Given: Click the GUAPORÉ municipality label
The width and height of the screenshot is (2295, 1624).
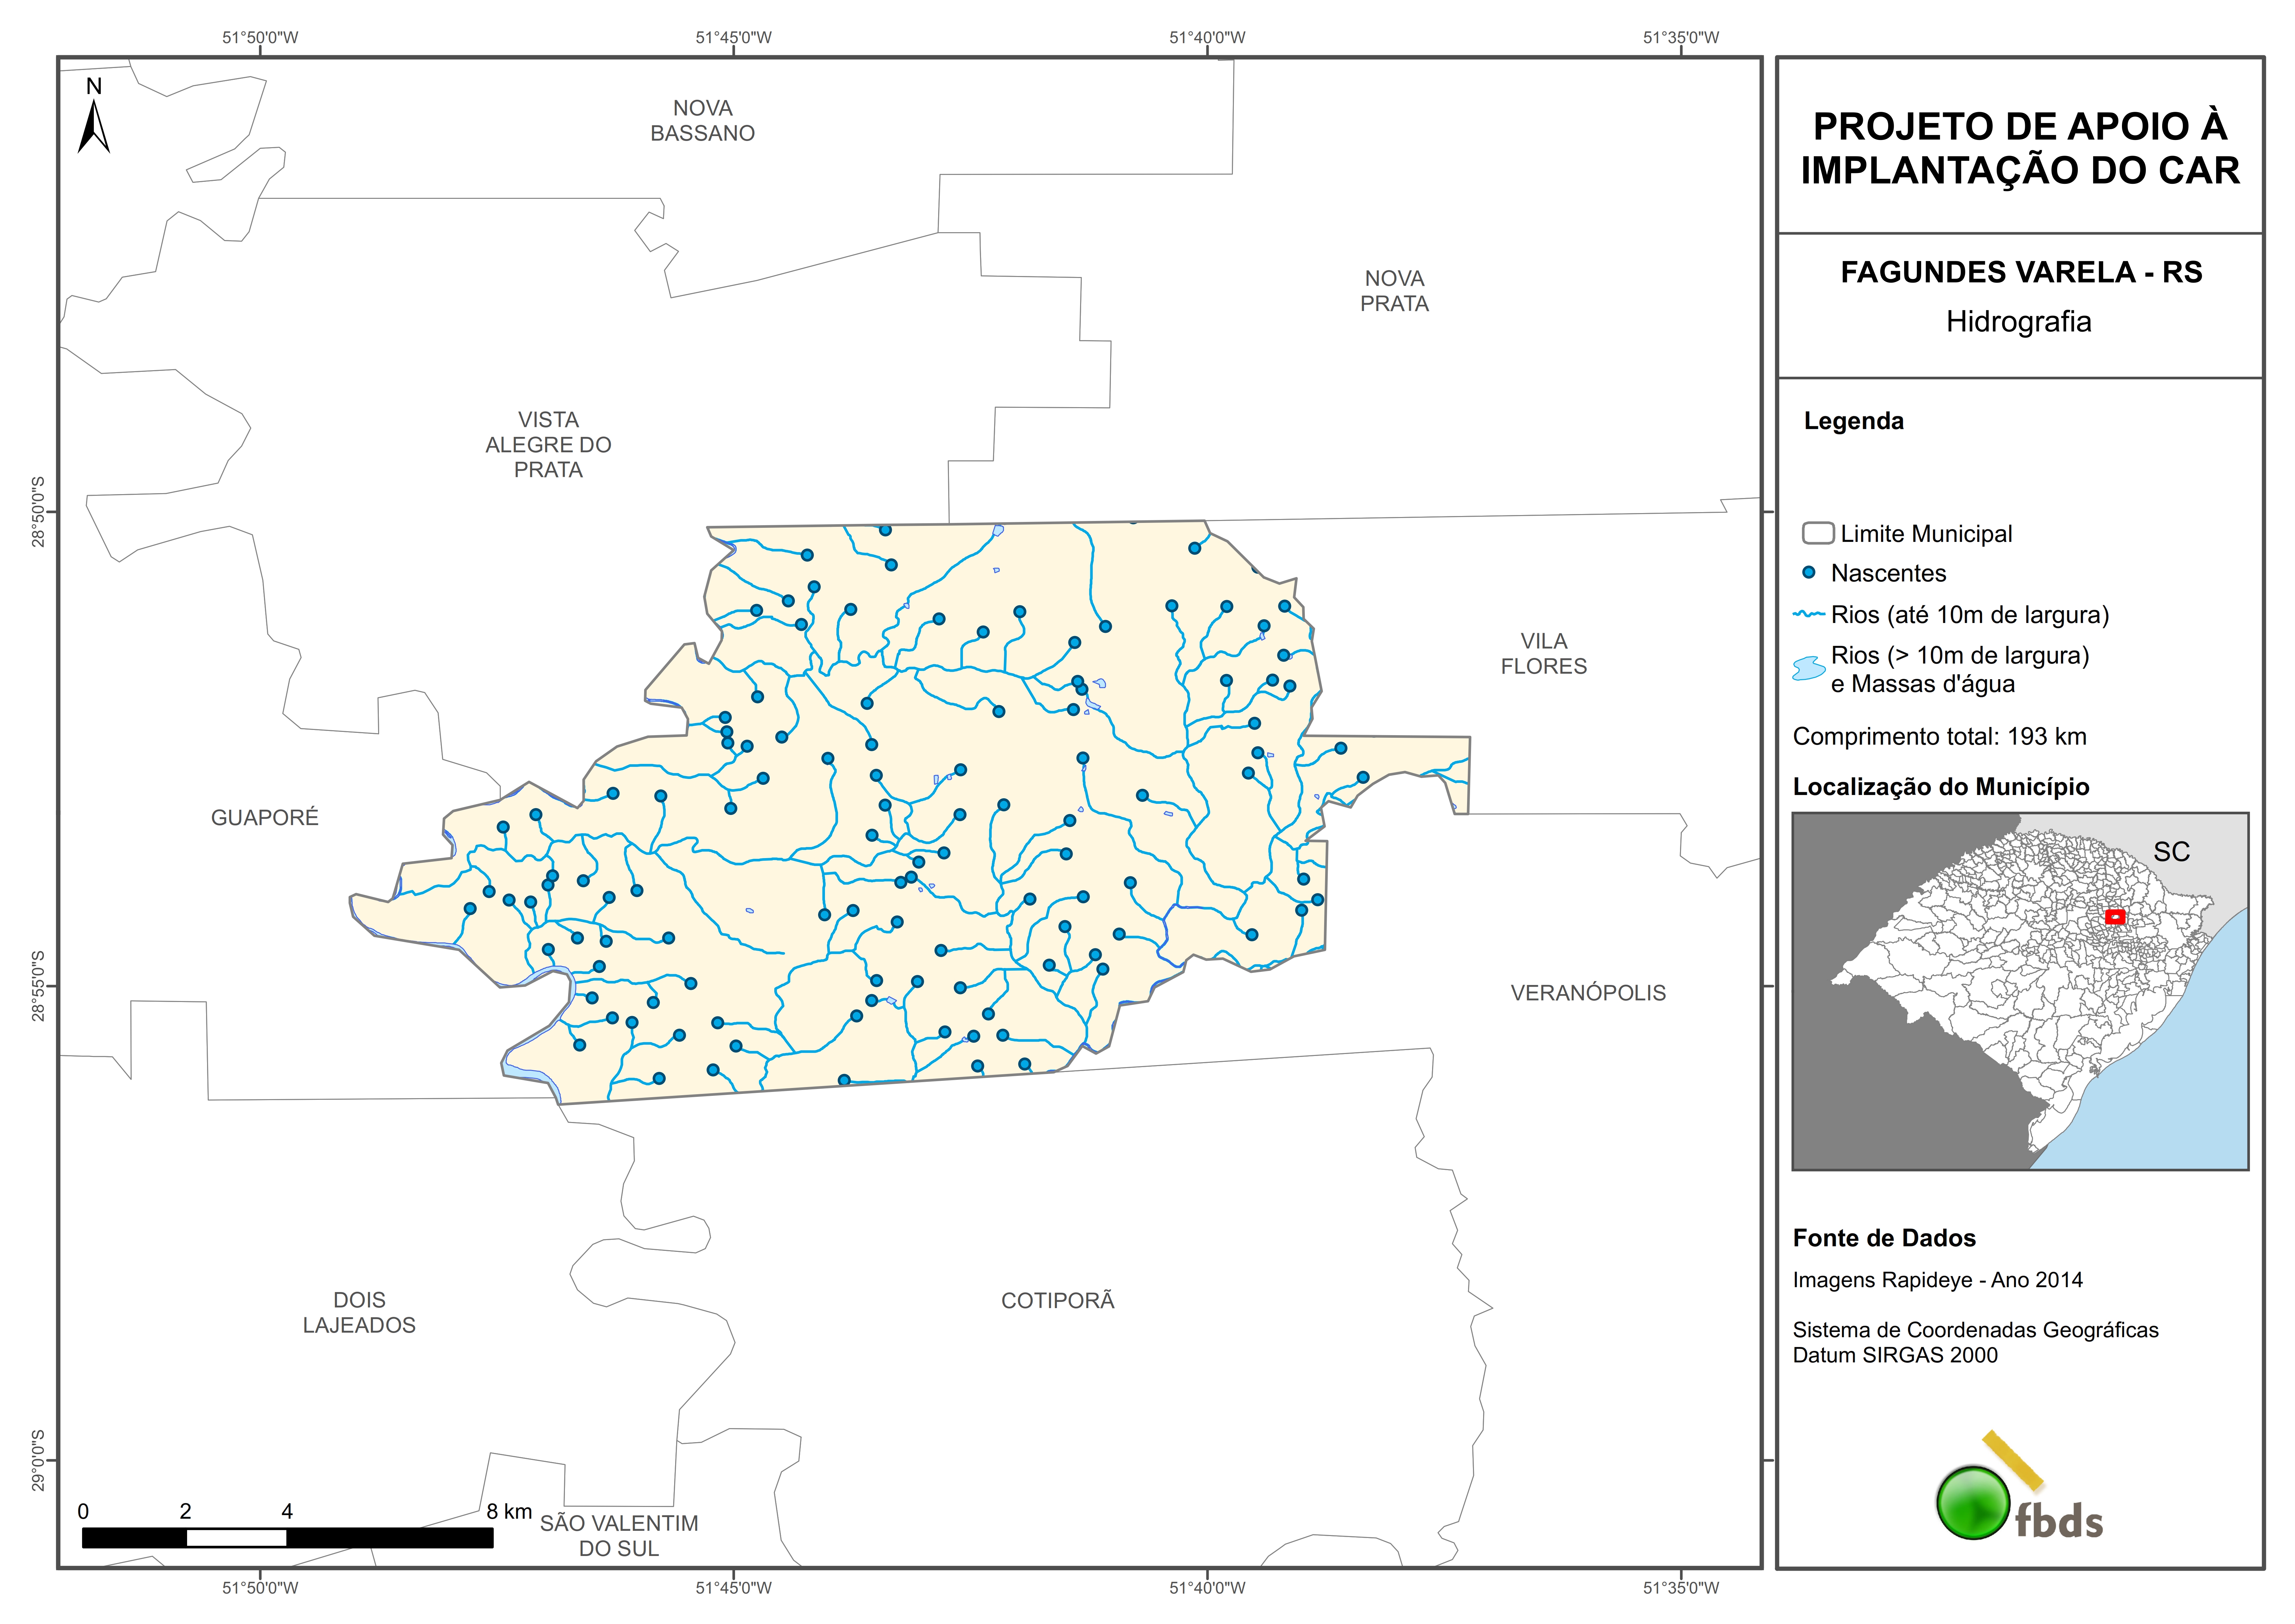Looking at the screenshot, I should [x=265, y=818].
